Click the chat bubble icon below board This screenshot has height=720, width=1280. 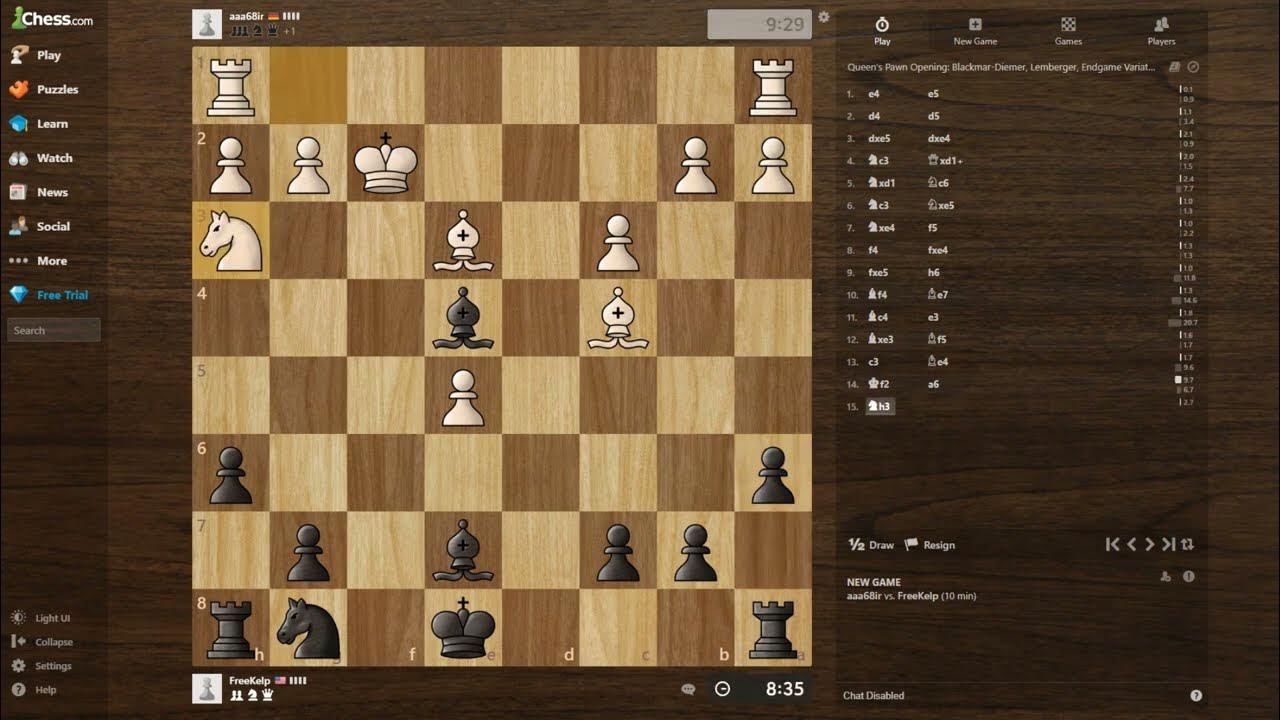coord(688,689)
